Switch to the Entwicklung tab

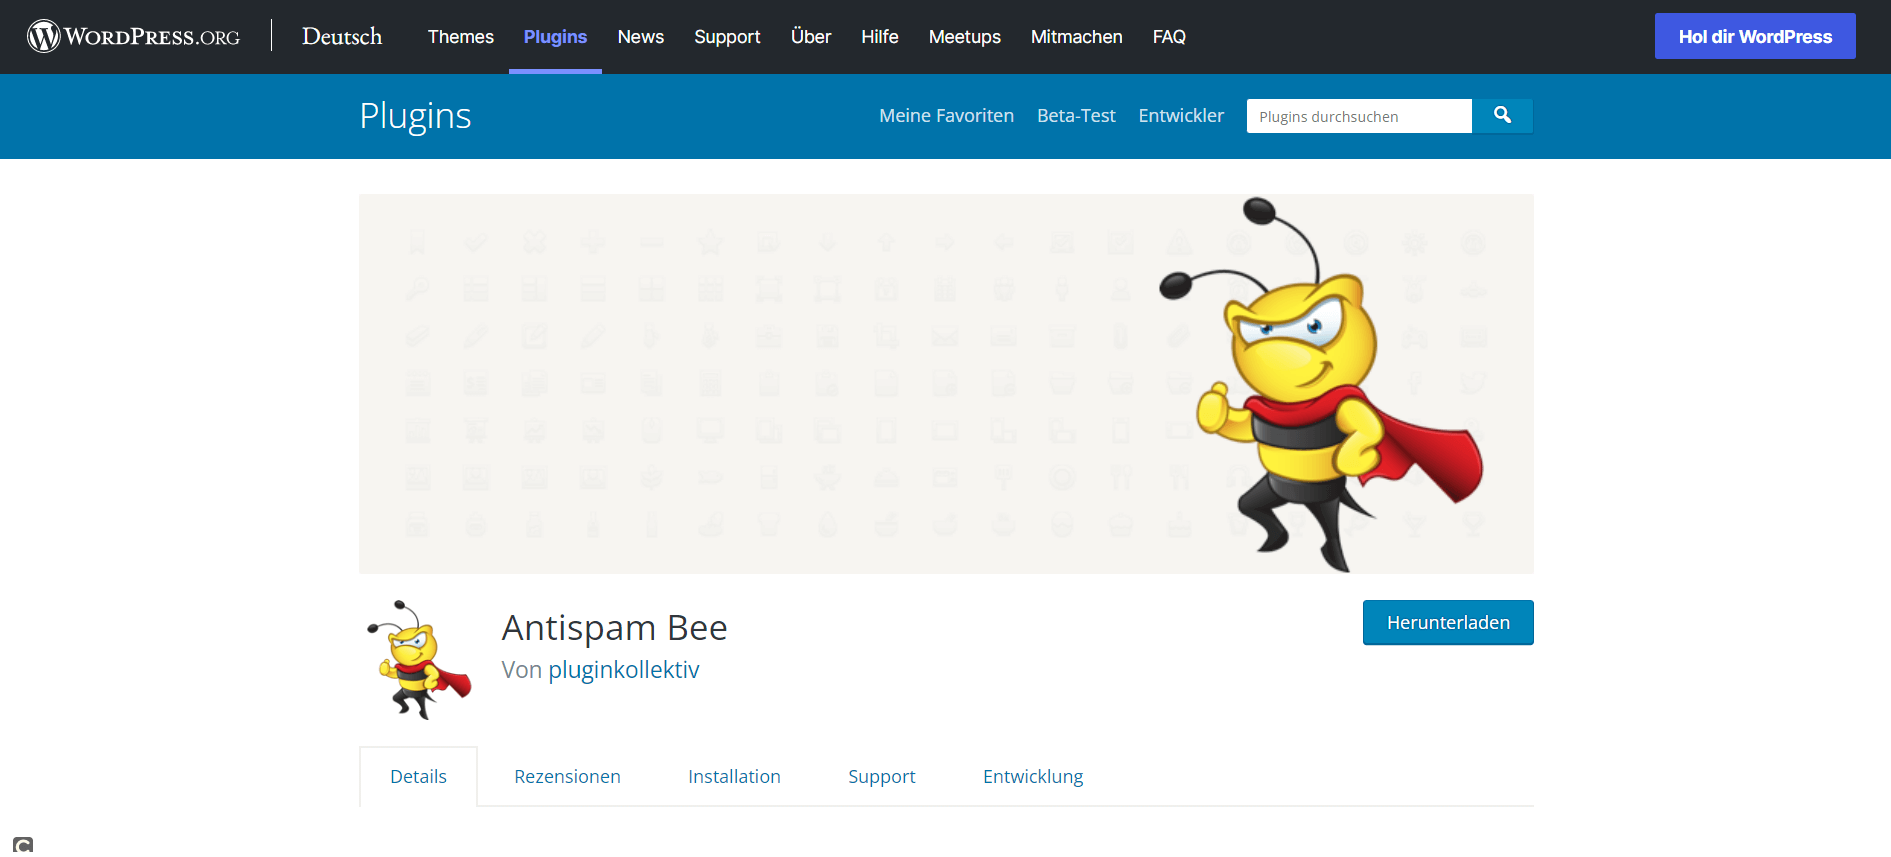1033,777
